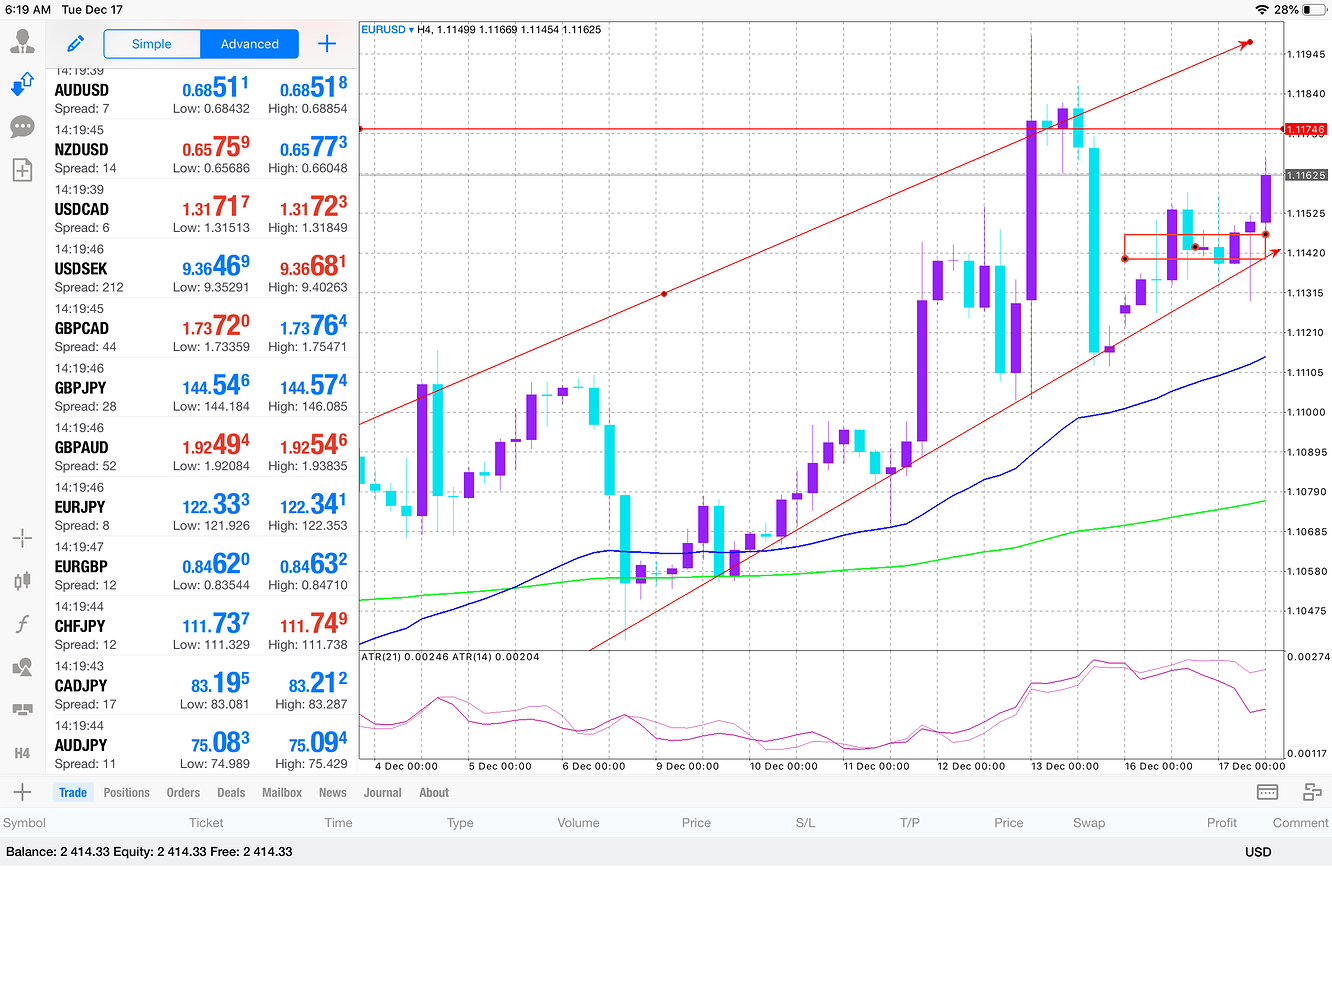Open the chat messages panel
The height and width of the screenshot is (1000, 1332).
pyautogui.click(x=22, y=127)
